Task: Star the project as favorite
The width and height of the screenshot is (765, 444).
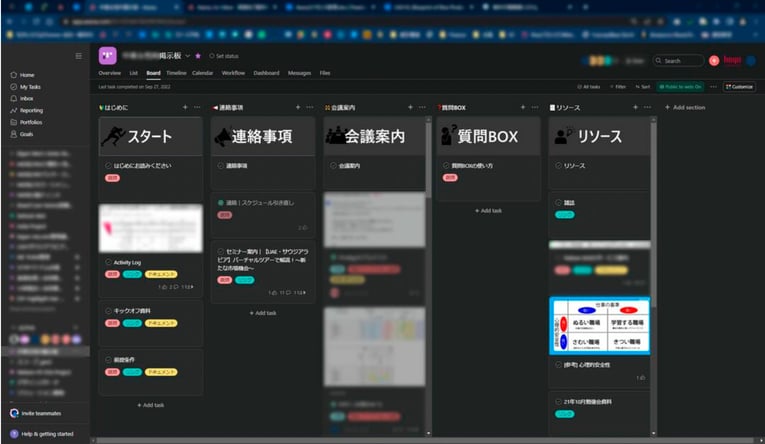Action: [198, 56]
